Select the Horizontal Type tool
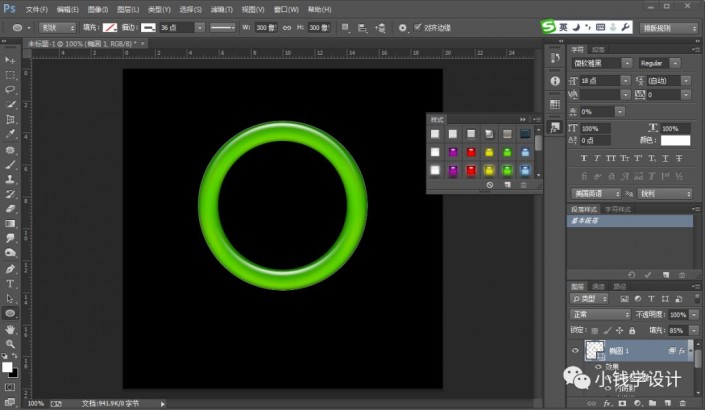 (11, 283)
